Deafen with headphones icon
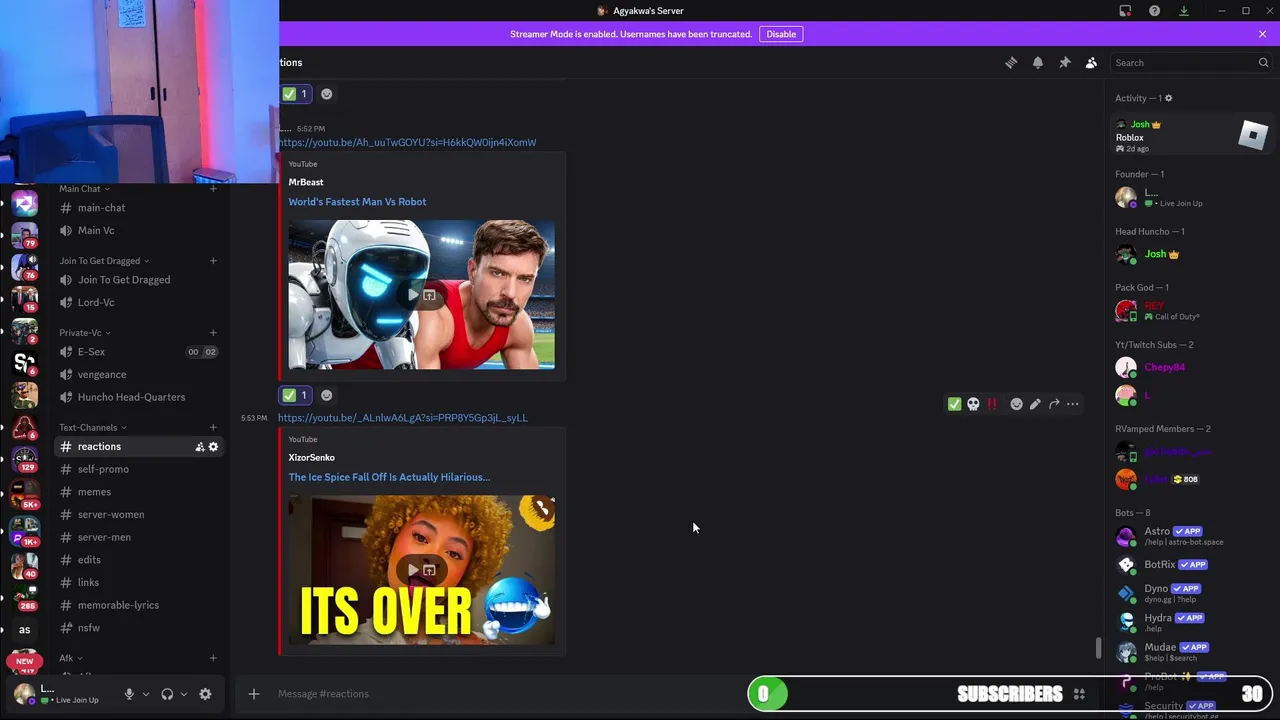1280x720 pixels. click(167, 694)
